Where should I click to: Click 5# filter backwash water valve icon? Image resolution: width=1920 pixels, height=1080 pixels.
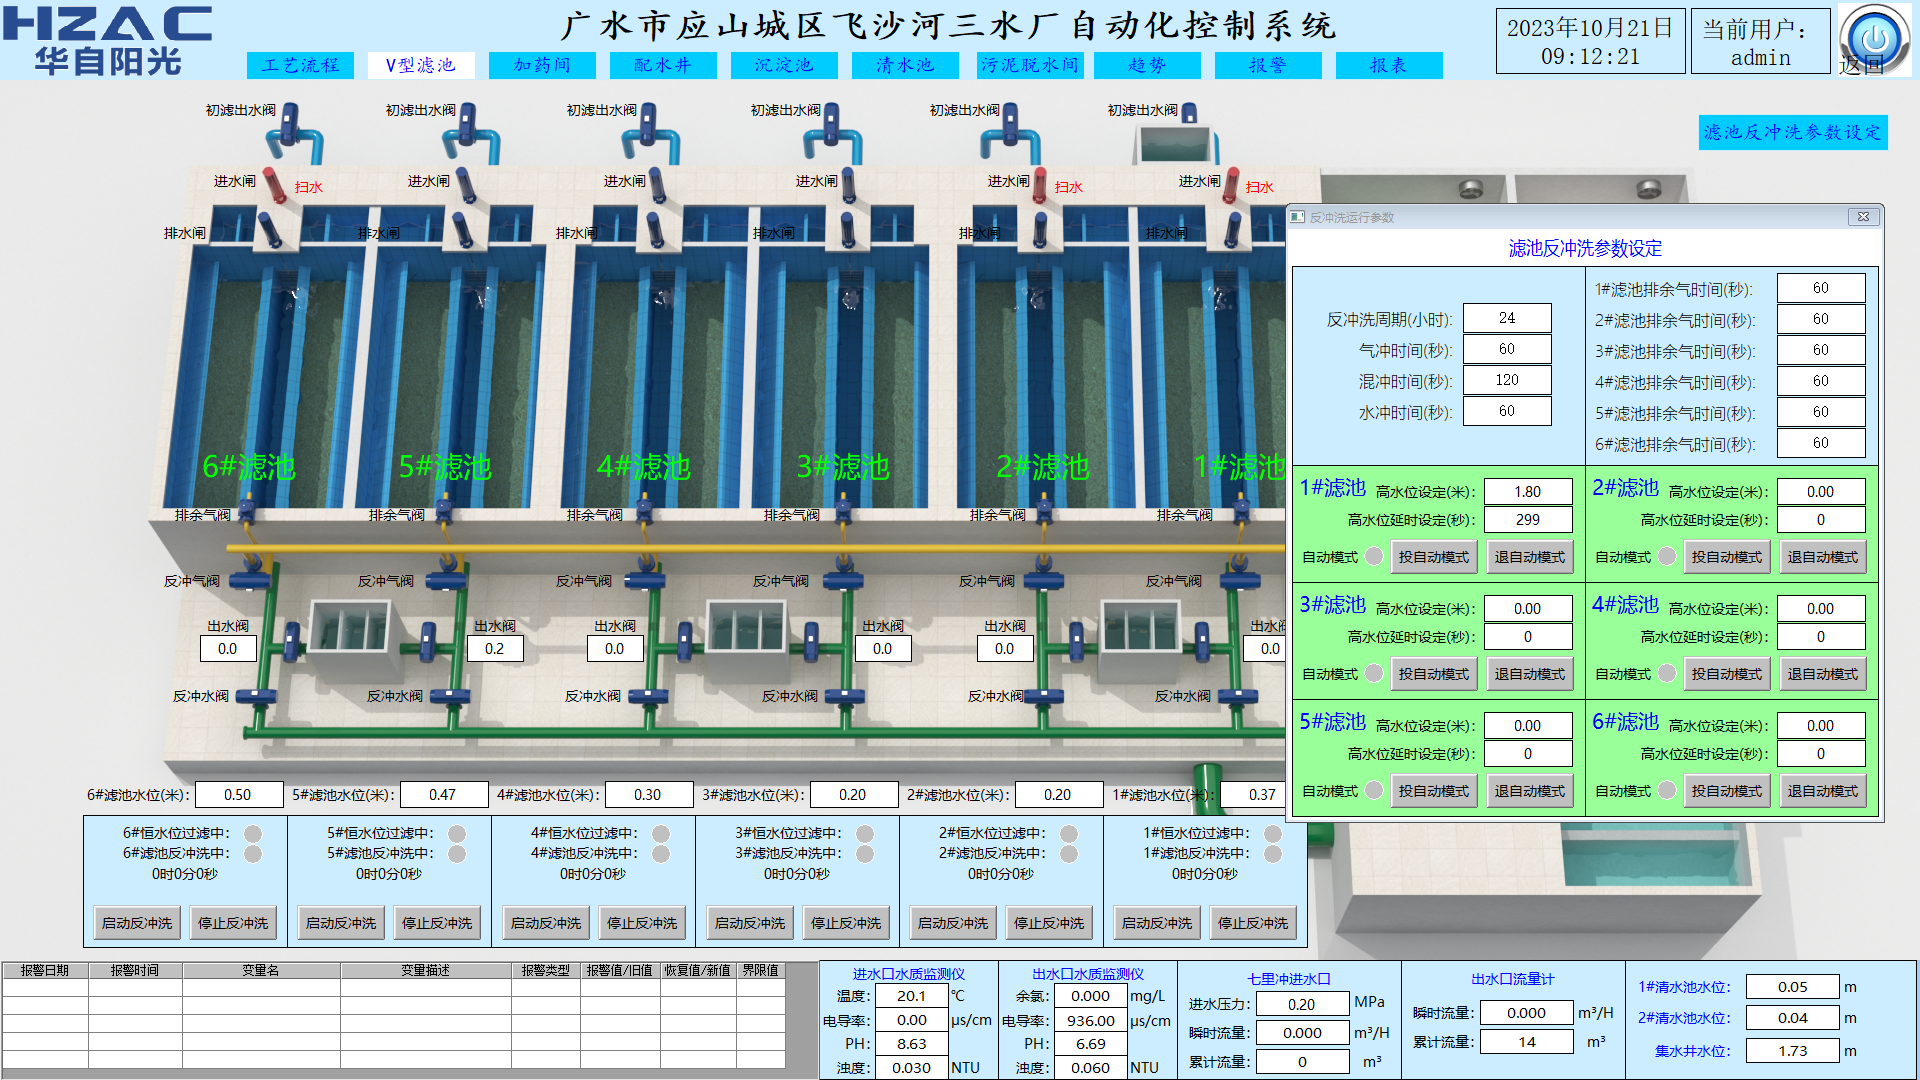pos(450,696)
